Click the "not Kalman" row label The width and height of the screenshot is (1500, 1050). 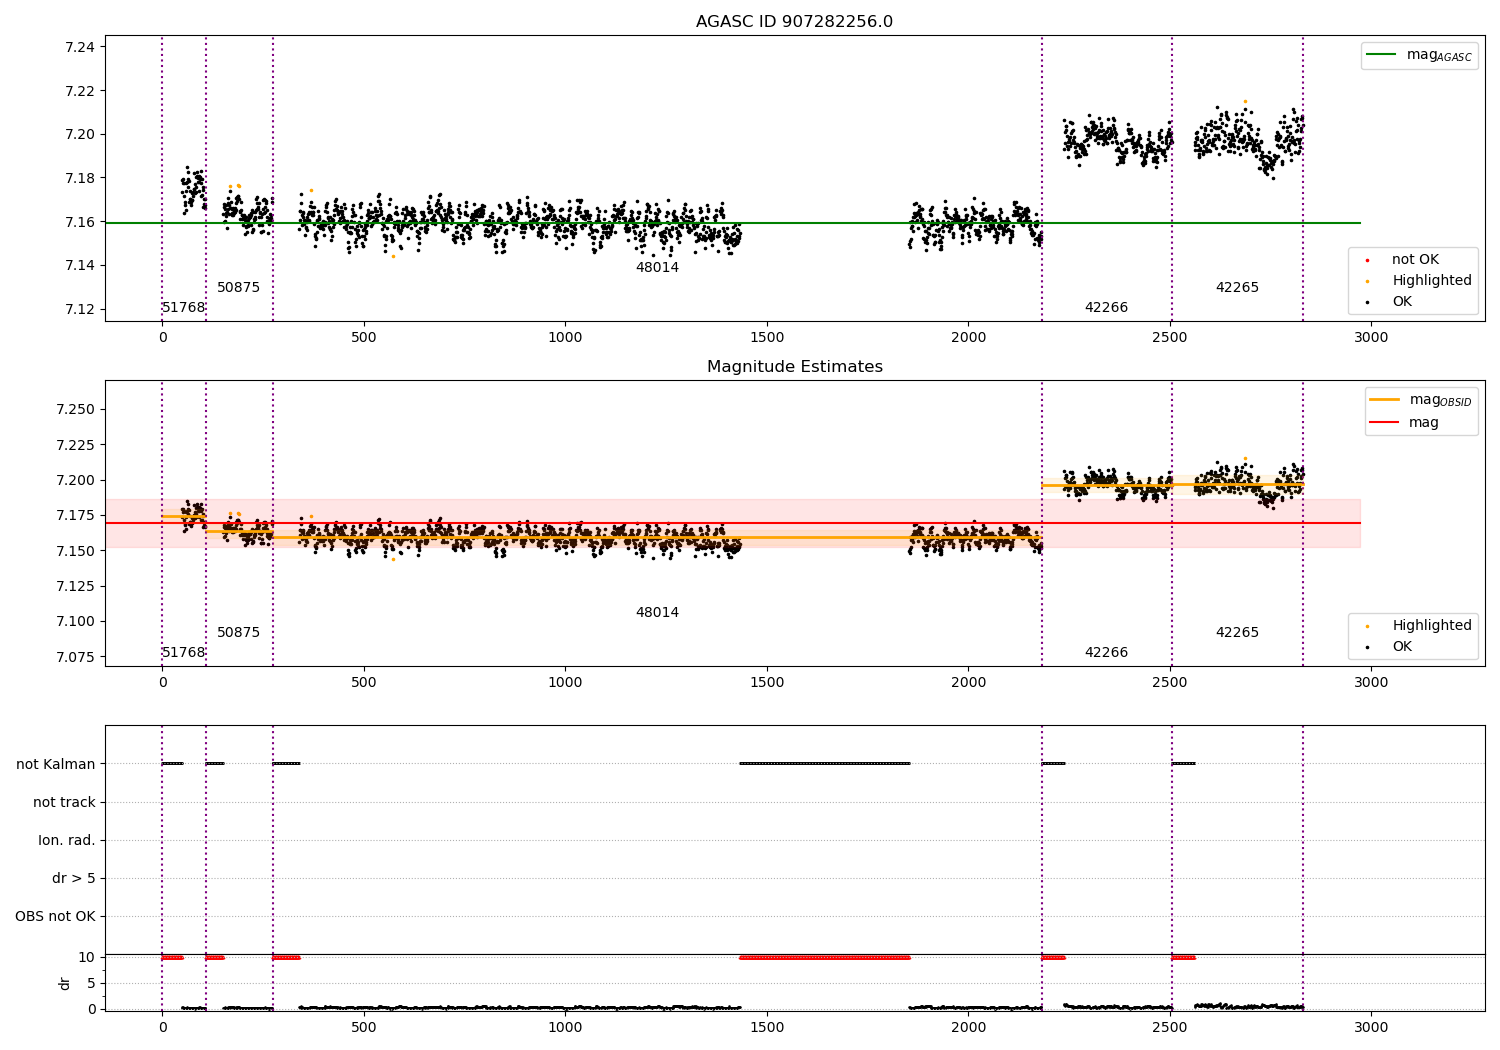(x=56, y=765)
